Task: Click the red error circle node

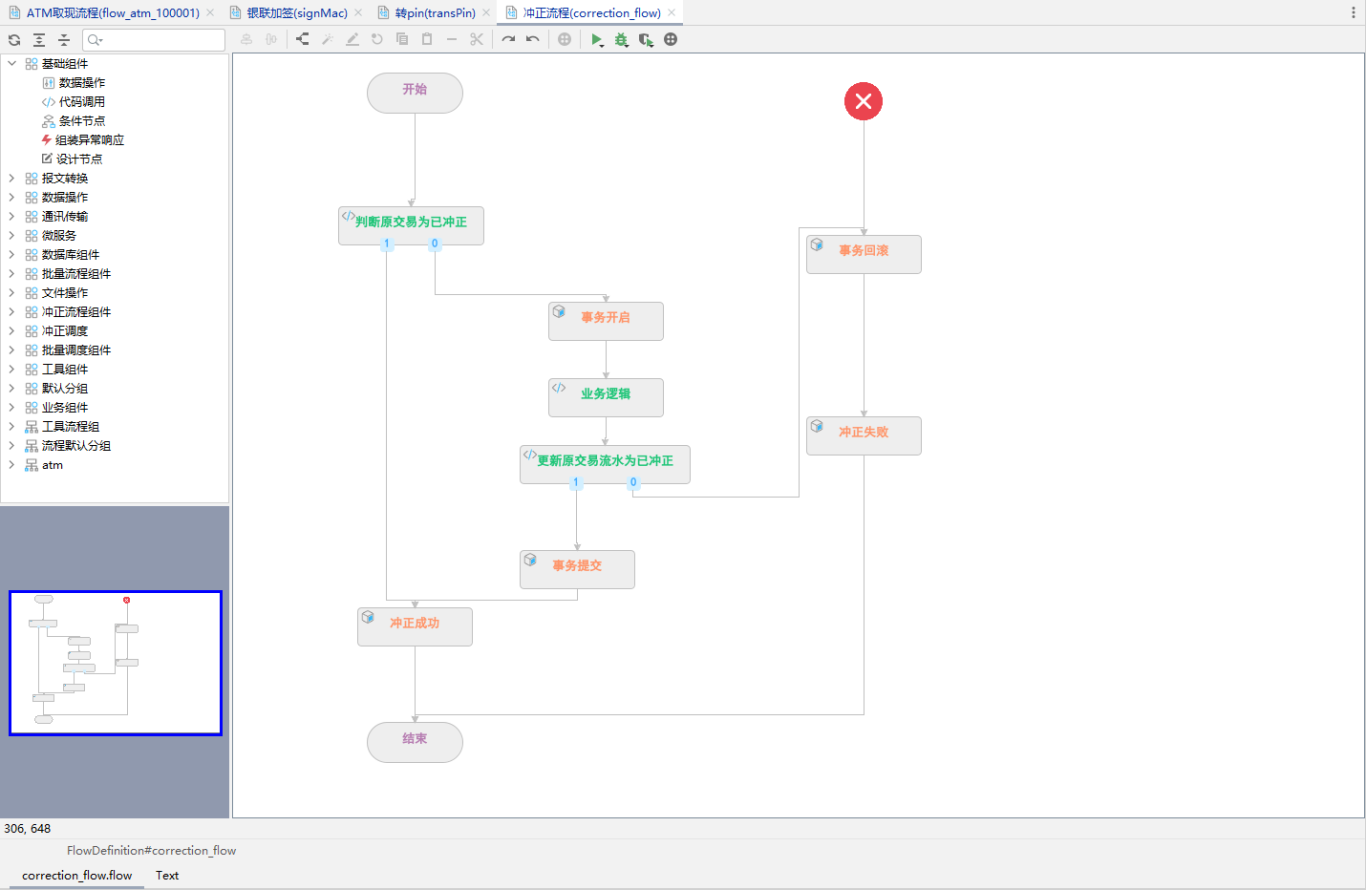Action: pos(863,101)
